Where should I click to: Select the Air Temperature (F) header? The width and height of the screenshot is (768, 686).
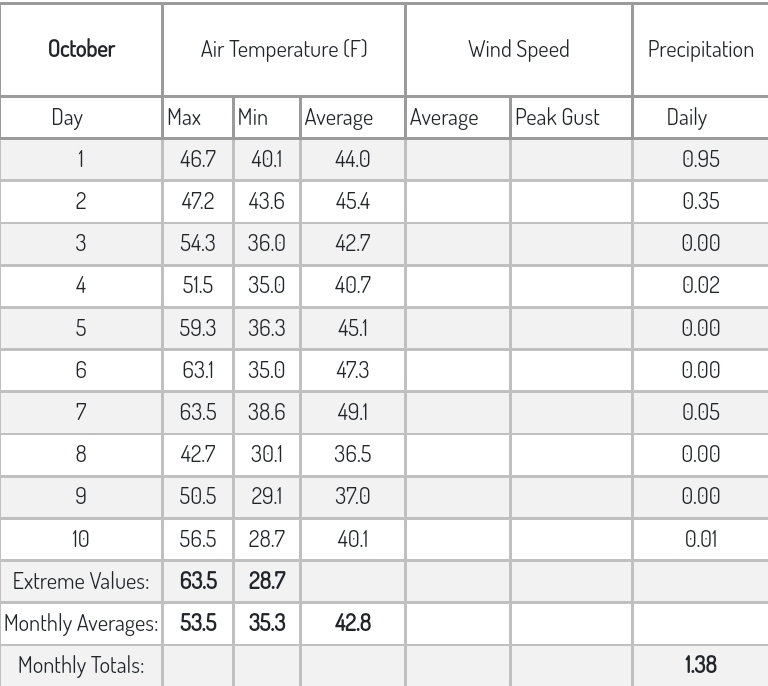[x=284, y=49]
